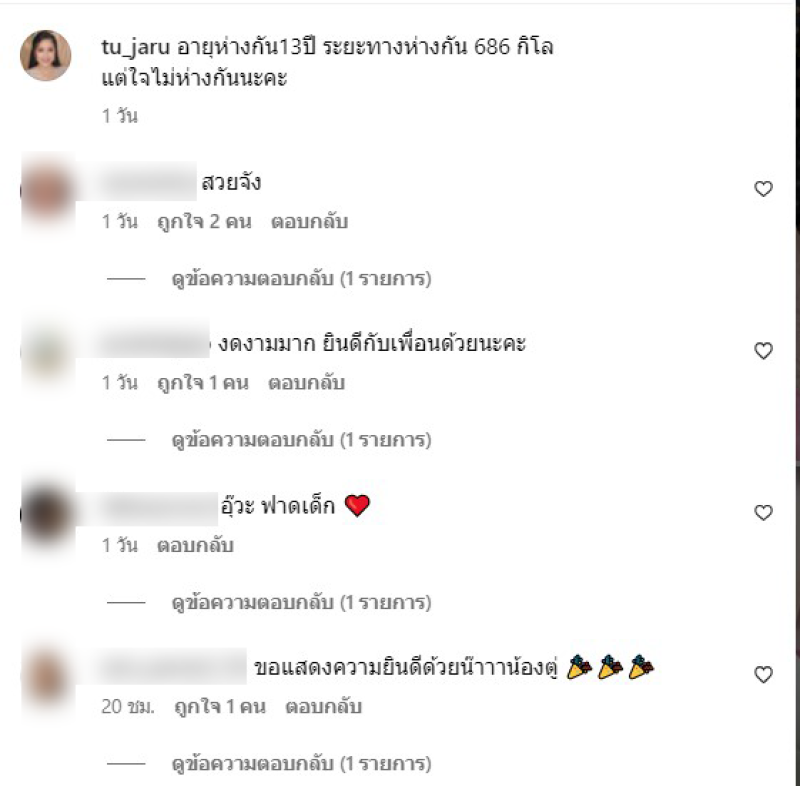View replies under the party popper comment
Viewport: 800px width, 786px height.
pyautogui.click(x=302, y=764)
